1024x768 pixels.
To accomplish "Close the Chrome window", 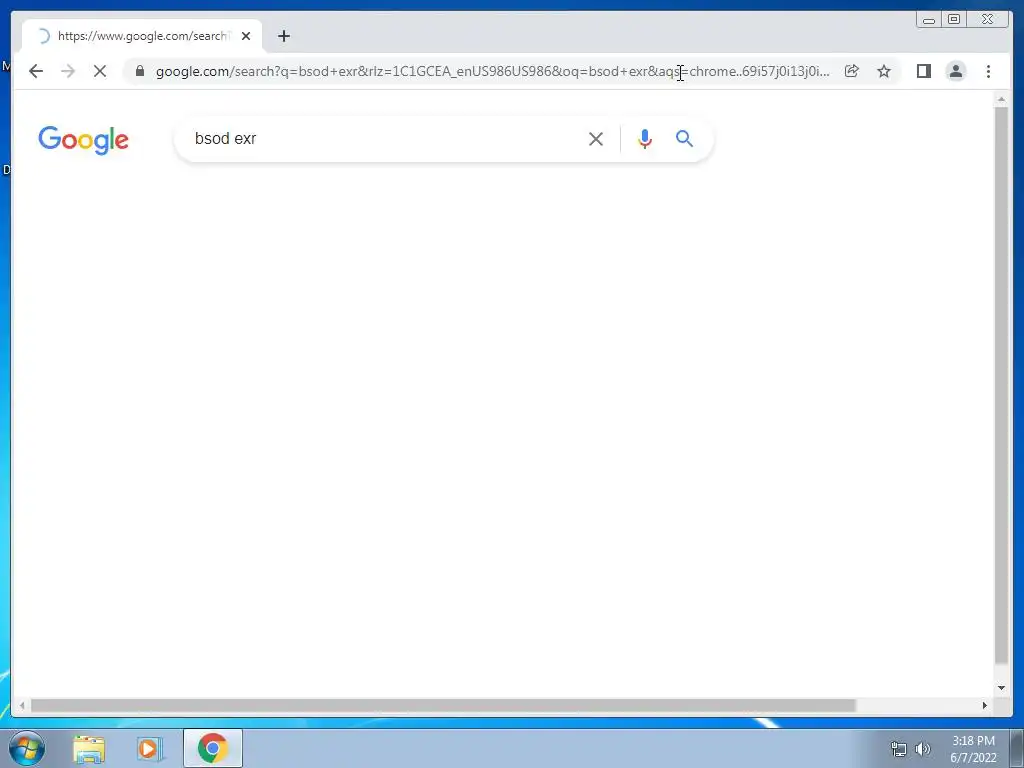I will click(x=987, y=20).
